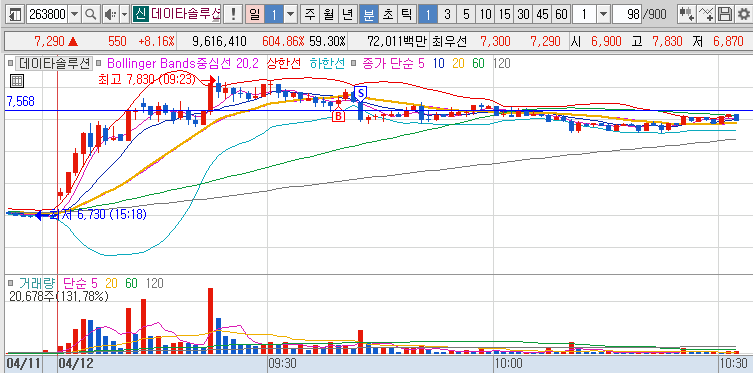Click the blue 10 moving average label
Viewport: 753px width, 373px height.
(438, 63)
